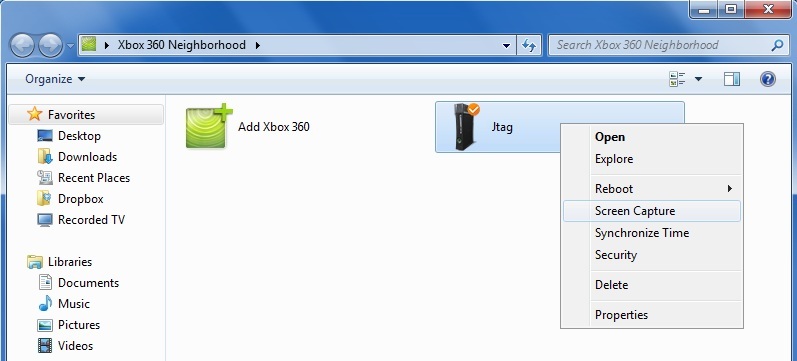Viewport: 797px width, 361px height.
Task: Open Videos library in navigation pane
Action: coord(76,346)
